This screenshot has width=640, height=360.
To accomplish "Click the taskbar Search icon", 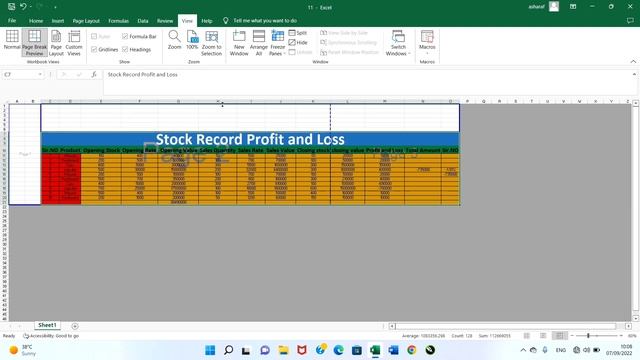I will point(229,350).
